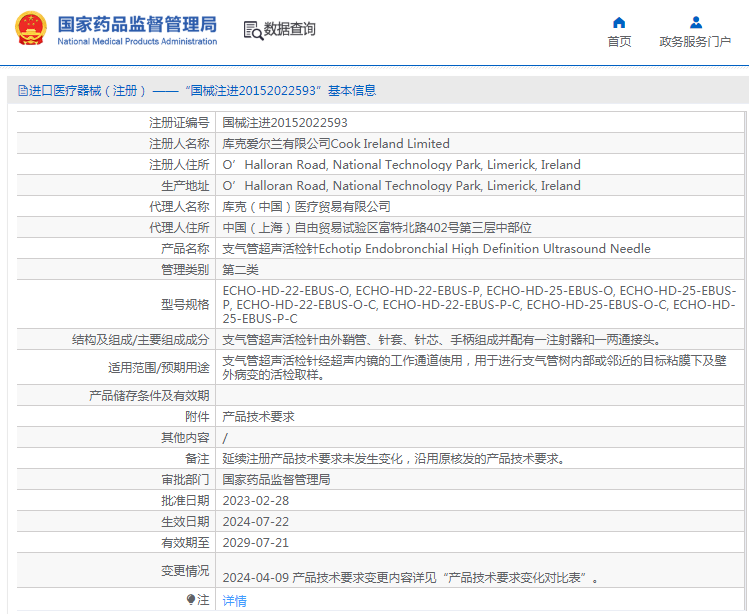749x614 pixels.
Task: Click the 批准日期 label
Action: tap(185, 501)
